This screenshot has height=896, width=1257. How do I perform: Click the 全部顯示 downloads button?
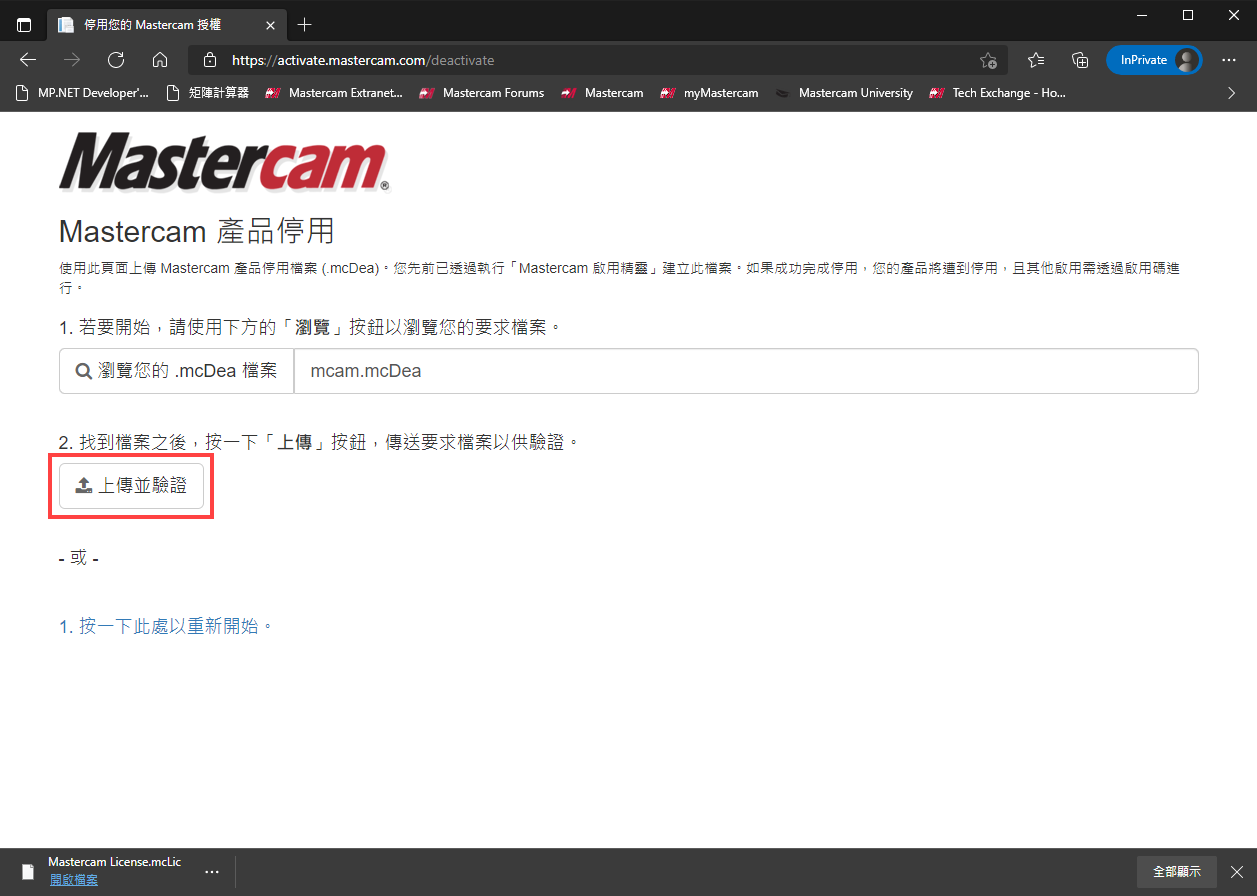tap(1177, 872)
